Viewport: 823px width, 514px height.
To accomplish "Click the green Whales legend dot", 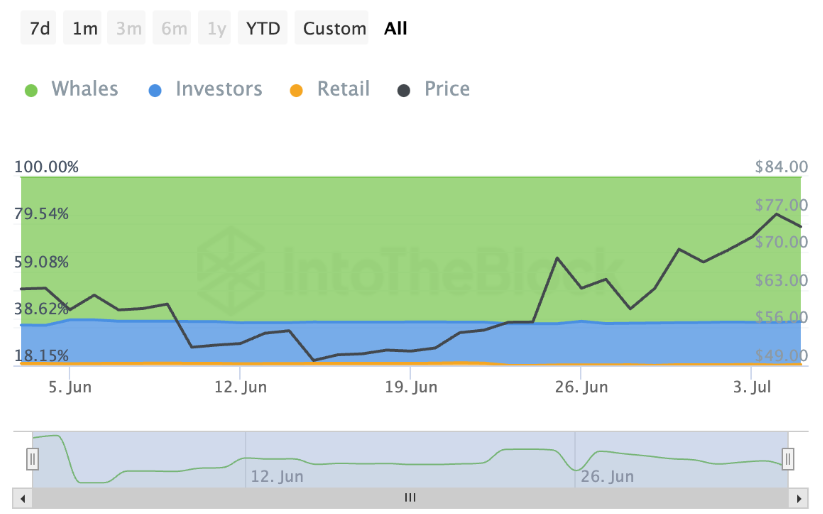I will [x=31, y=90].
